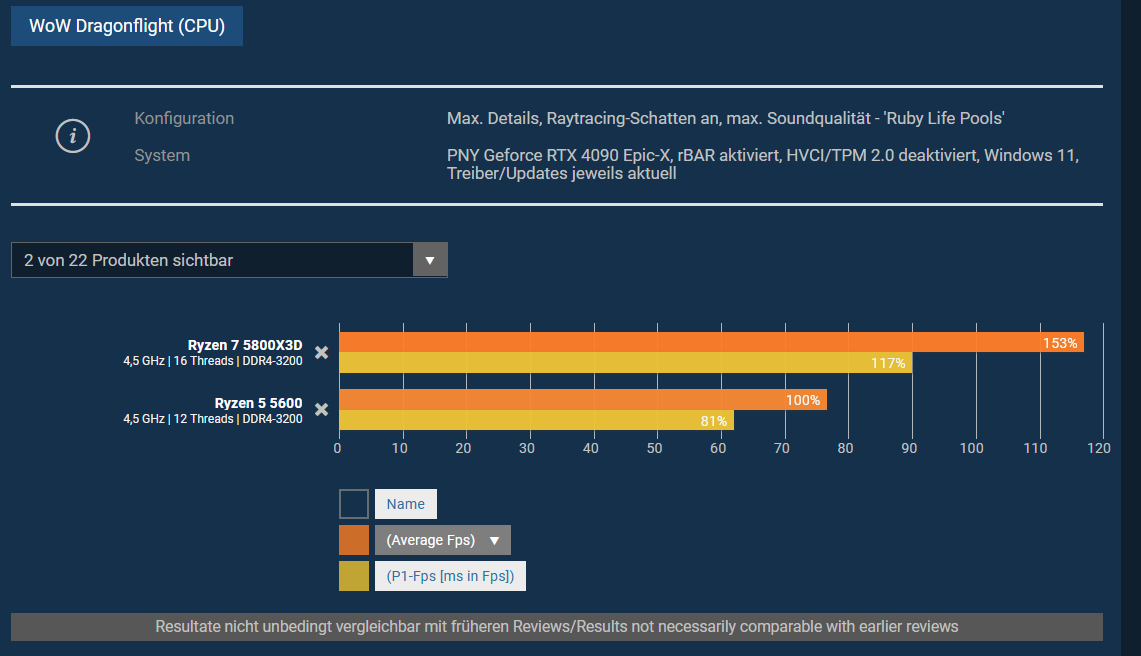Click '4,5 GHz | 16 Threads | DDR4-3200' specs text
The width and height of the screenshot is (1141, 656).
[x=212, y=361]
